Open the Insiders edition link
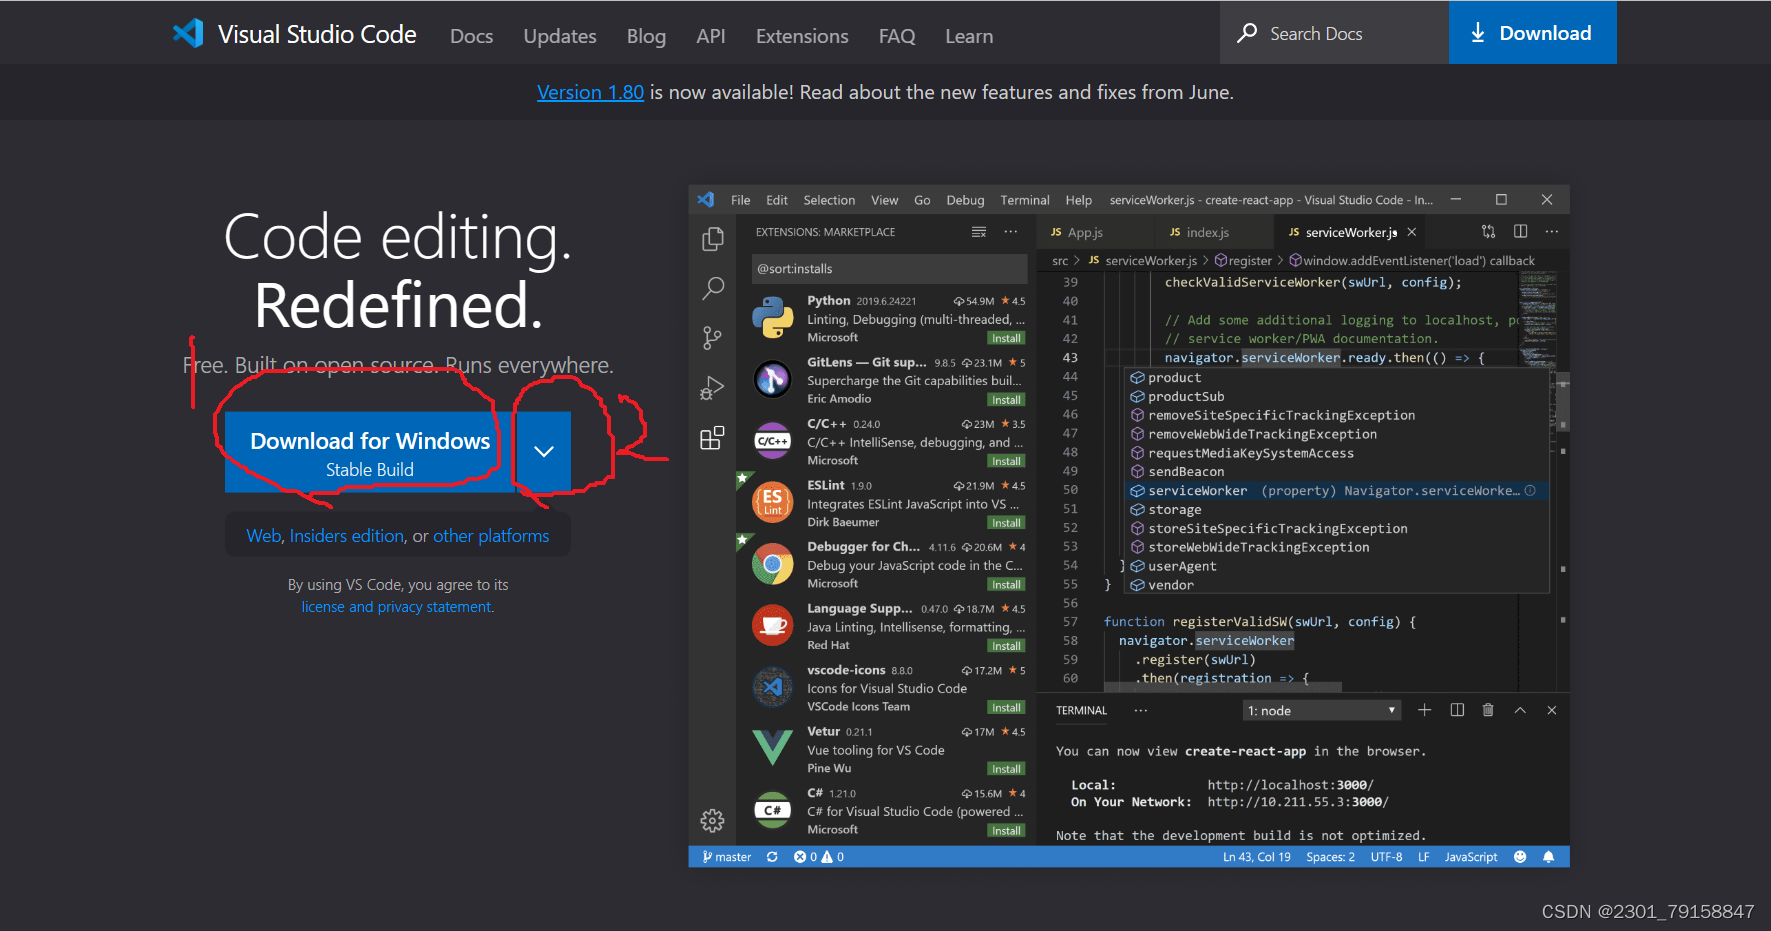This screenshot has height=931, width=1771. point(347,536)
